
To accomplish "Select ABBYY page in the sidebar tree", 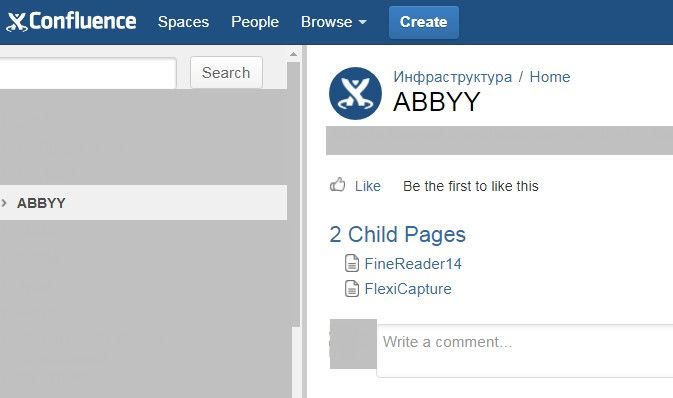I will [41, 203].
